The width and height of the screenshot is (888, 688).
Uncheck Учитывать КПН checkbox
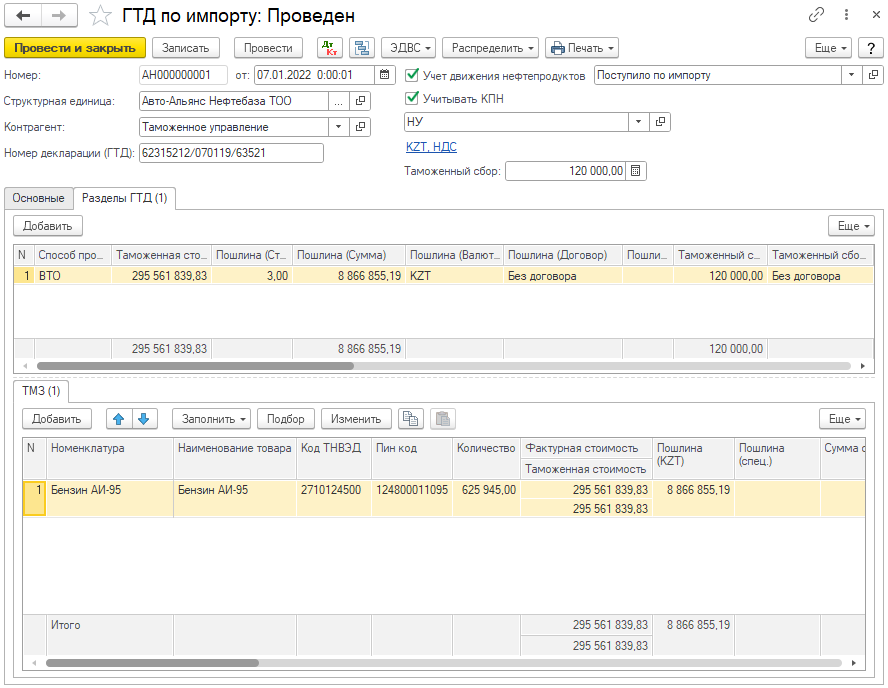coord(414,98)
